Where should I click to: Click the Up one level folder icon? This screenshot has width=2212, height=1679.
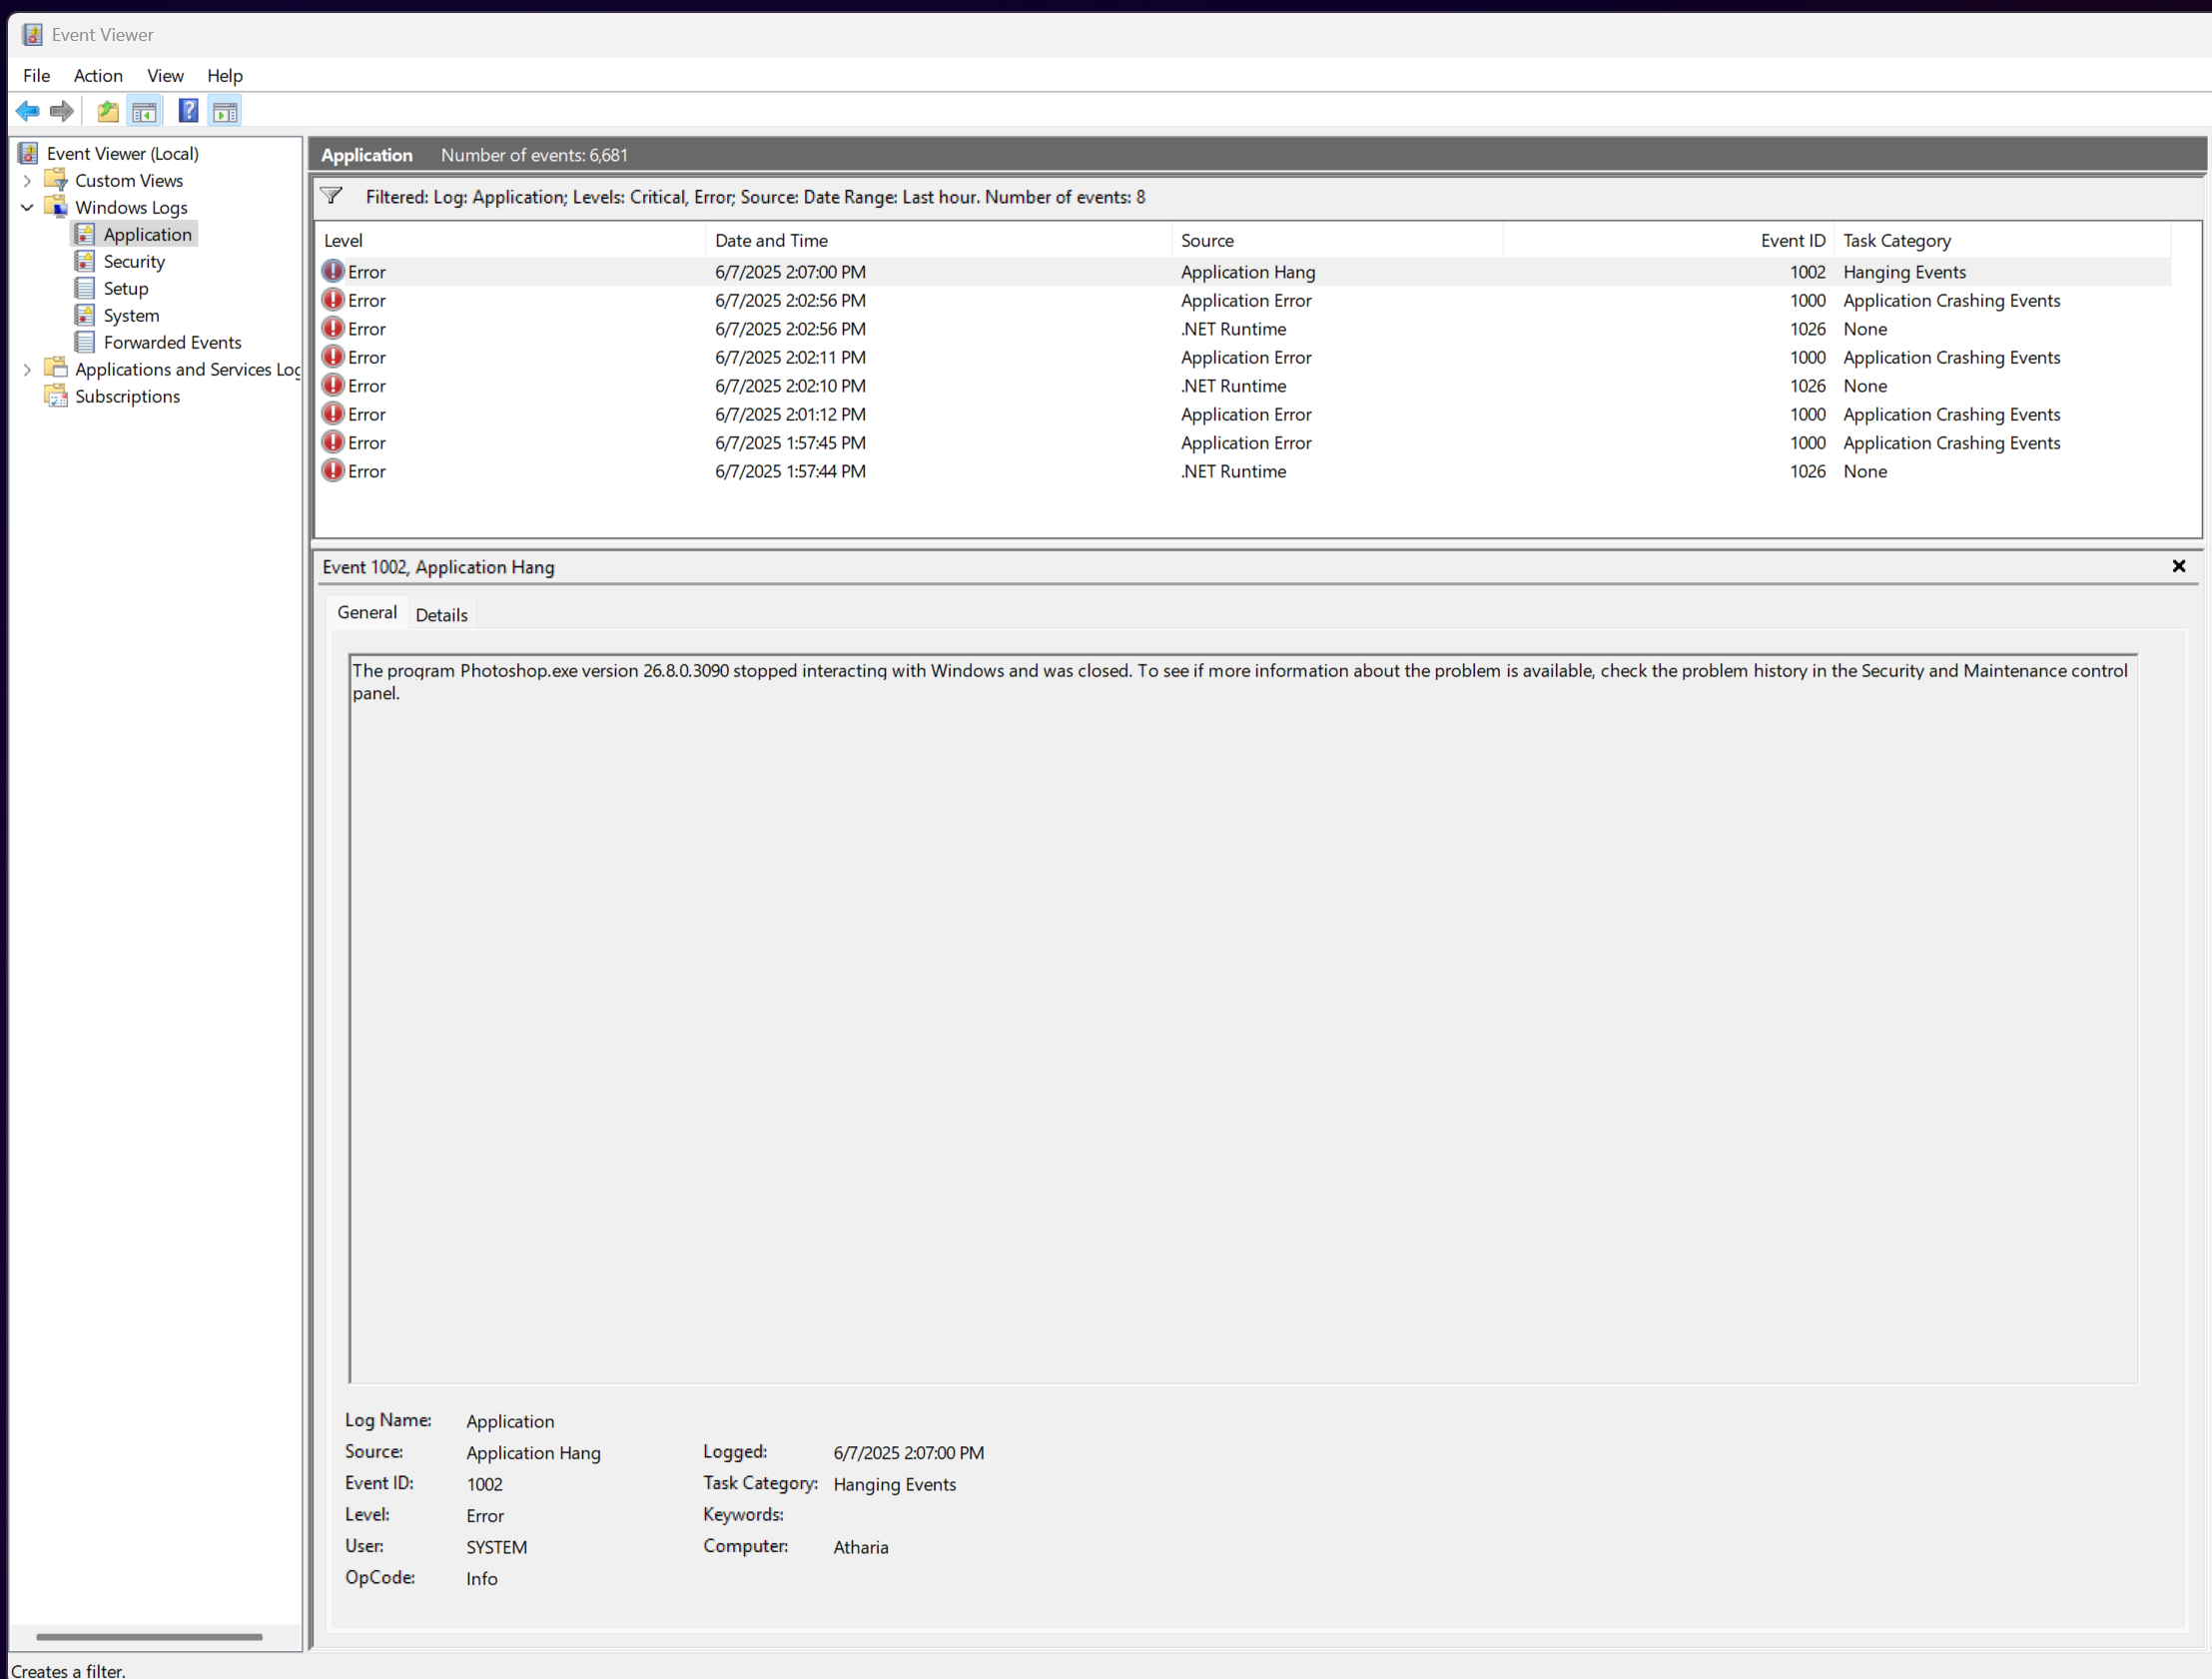[107, 111]
